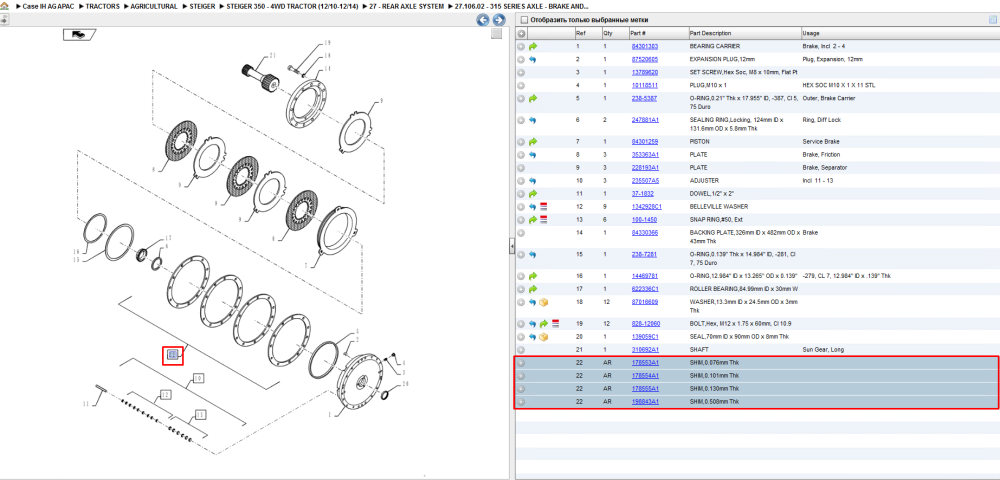Click package box icon on WASHER row

click(544, 302)
